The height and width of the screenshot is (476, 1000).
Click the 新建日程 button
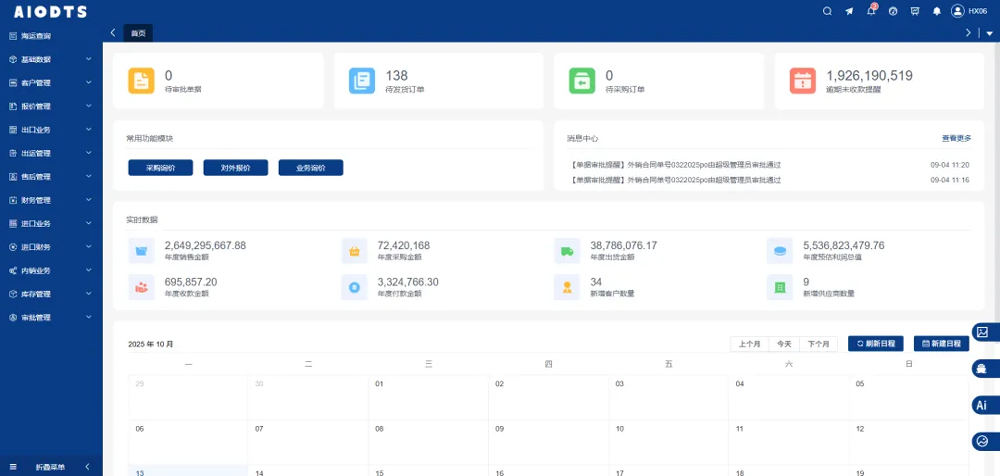coord(941,344)
